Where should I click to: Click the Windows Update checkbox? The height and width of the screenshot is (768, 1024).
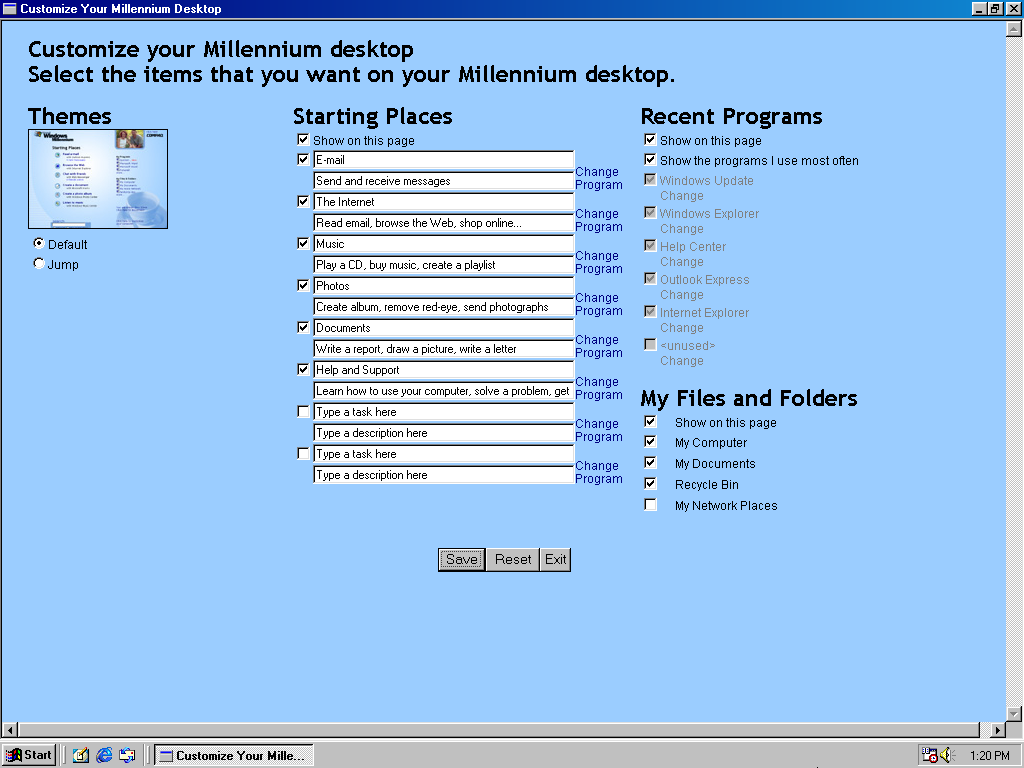650,179
